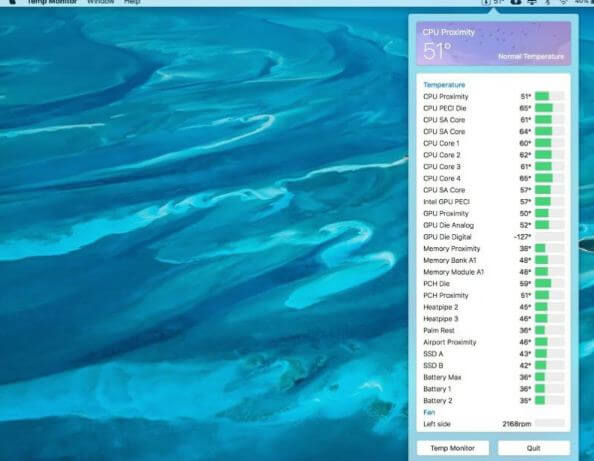The image size is (594, 461).
Task: Click the Temp Monitor 51° menu bar status icon
Action: coord(492,2)
